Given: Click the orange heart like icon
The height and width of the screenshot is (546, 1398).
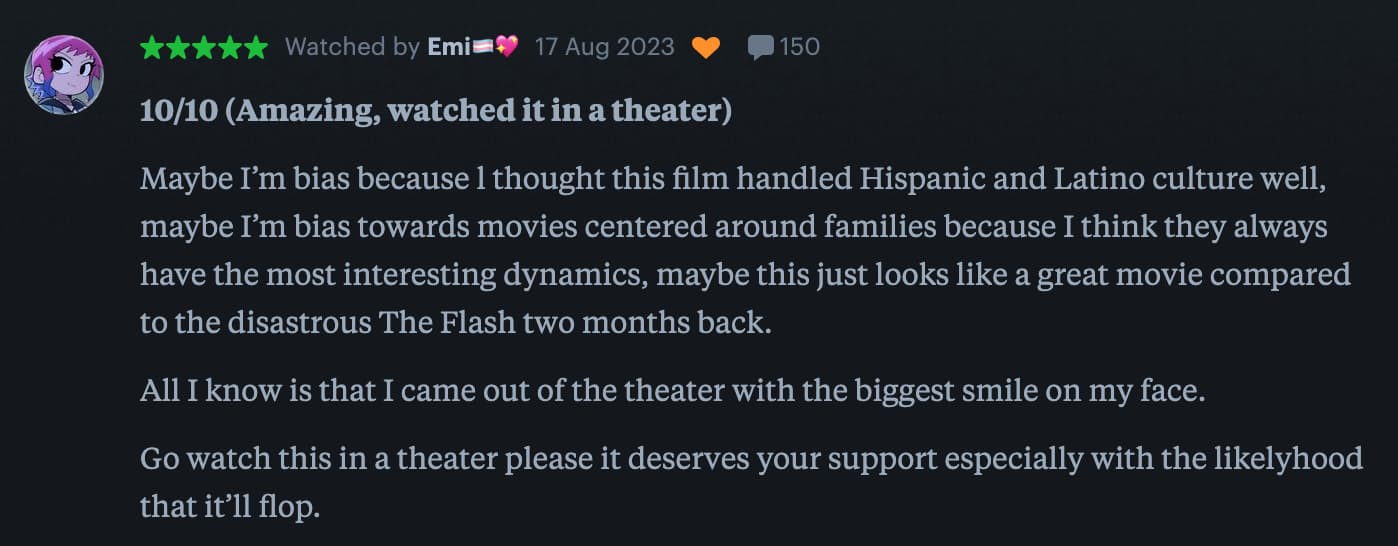Looking at the screenshot, I should coord(706,47).
